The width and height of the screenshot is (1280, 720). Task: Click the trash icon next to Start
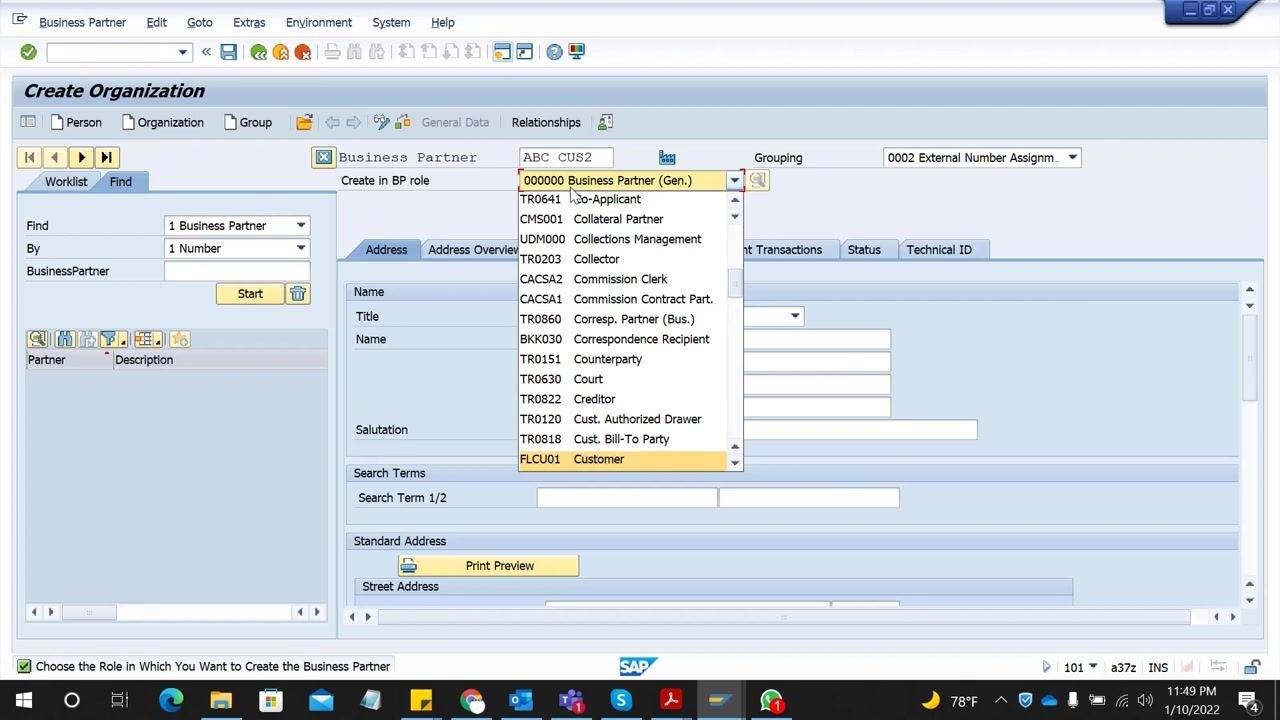click(x=298, y=294)
